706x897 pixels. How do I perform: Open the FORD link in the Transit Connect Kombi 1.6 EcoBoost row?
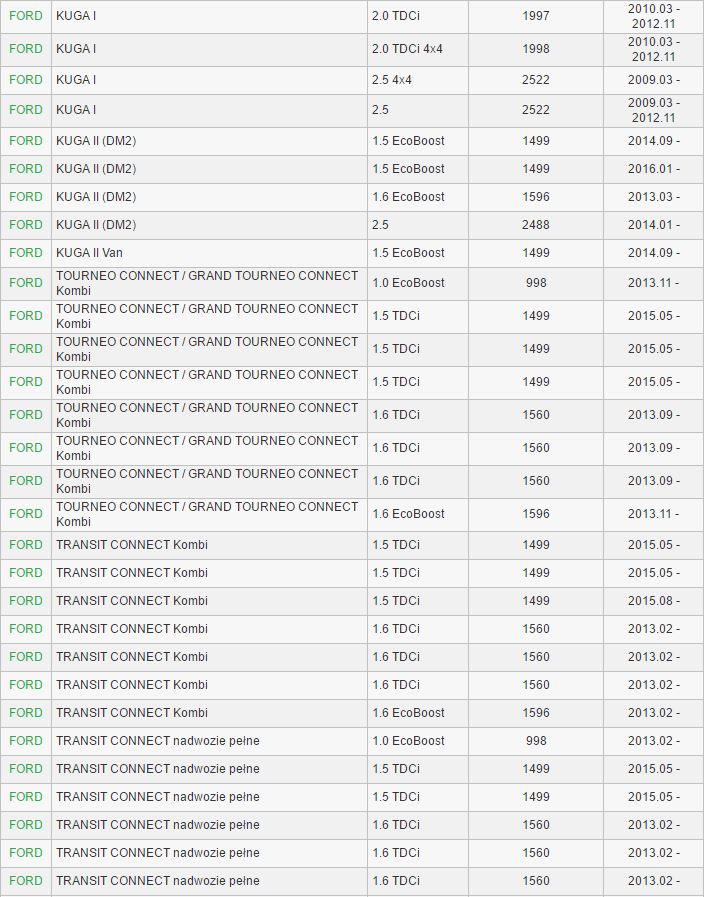click(26, 713)
